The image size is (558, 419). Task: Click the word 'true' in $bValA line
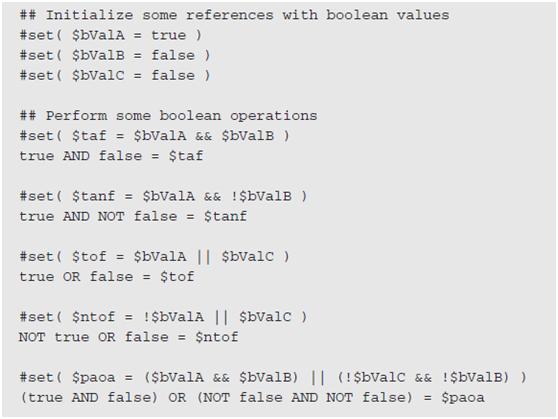[x=169, y=35]
